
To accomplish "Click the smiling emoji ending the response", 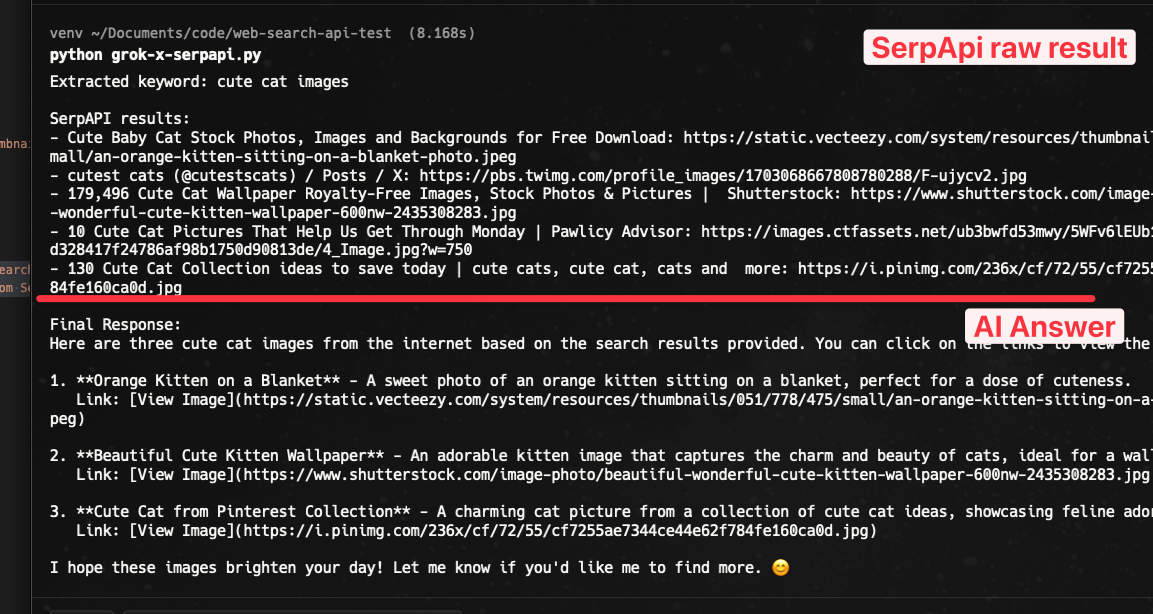I will pos(780,568).
